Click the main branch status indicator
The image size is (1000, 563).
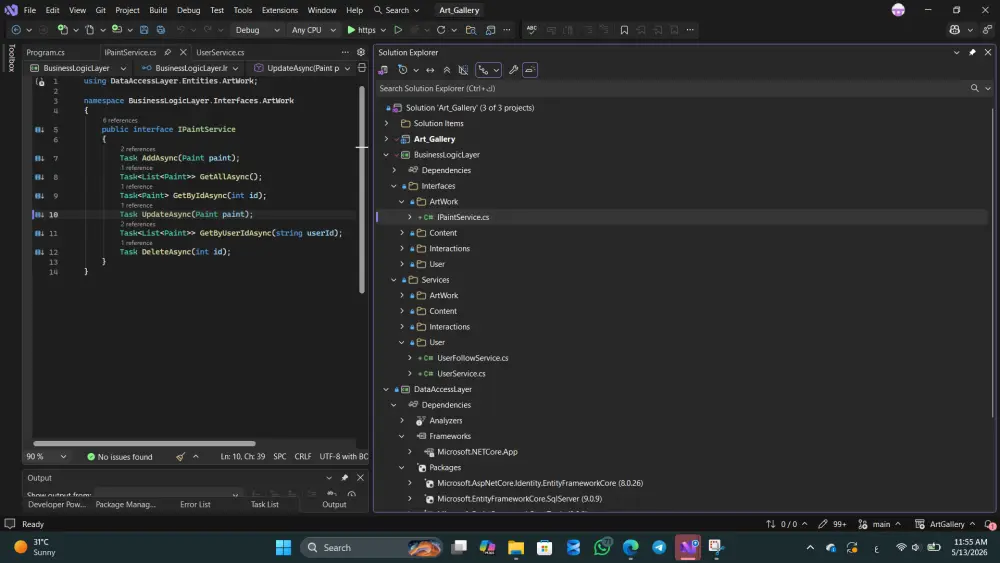[x=880, y=524]
